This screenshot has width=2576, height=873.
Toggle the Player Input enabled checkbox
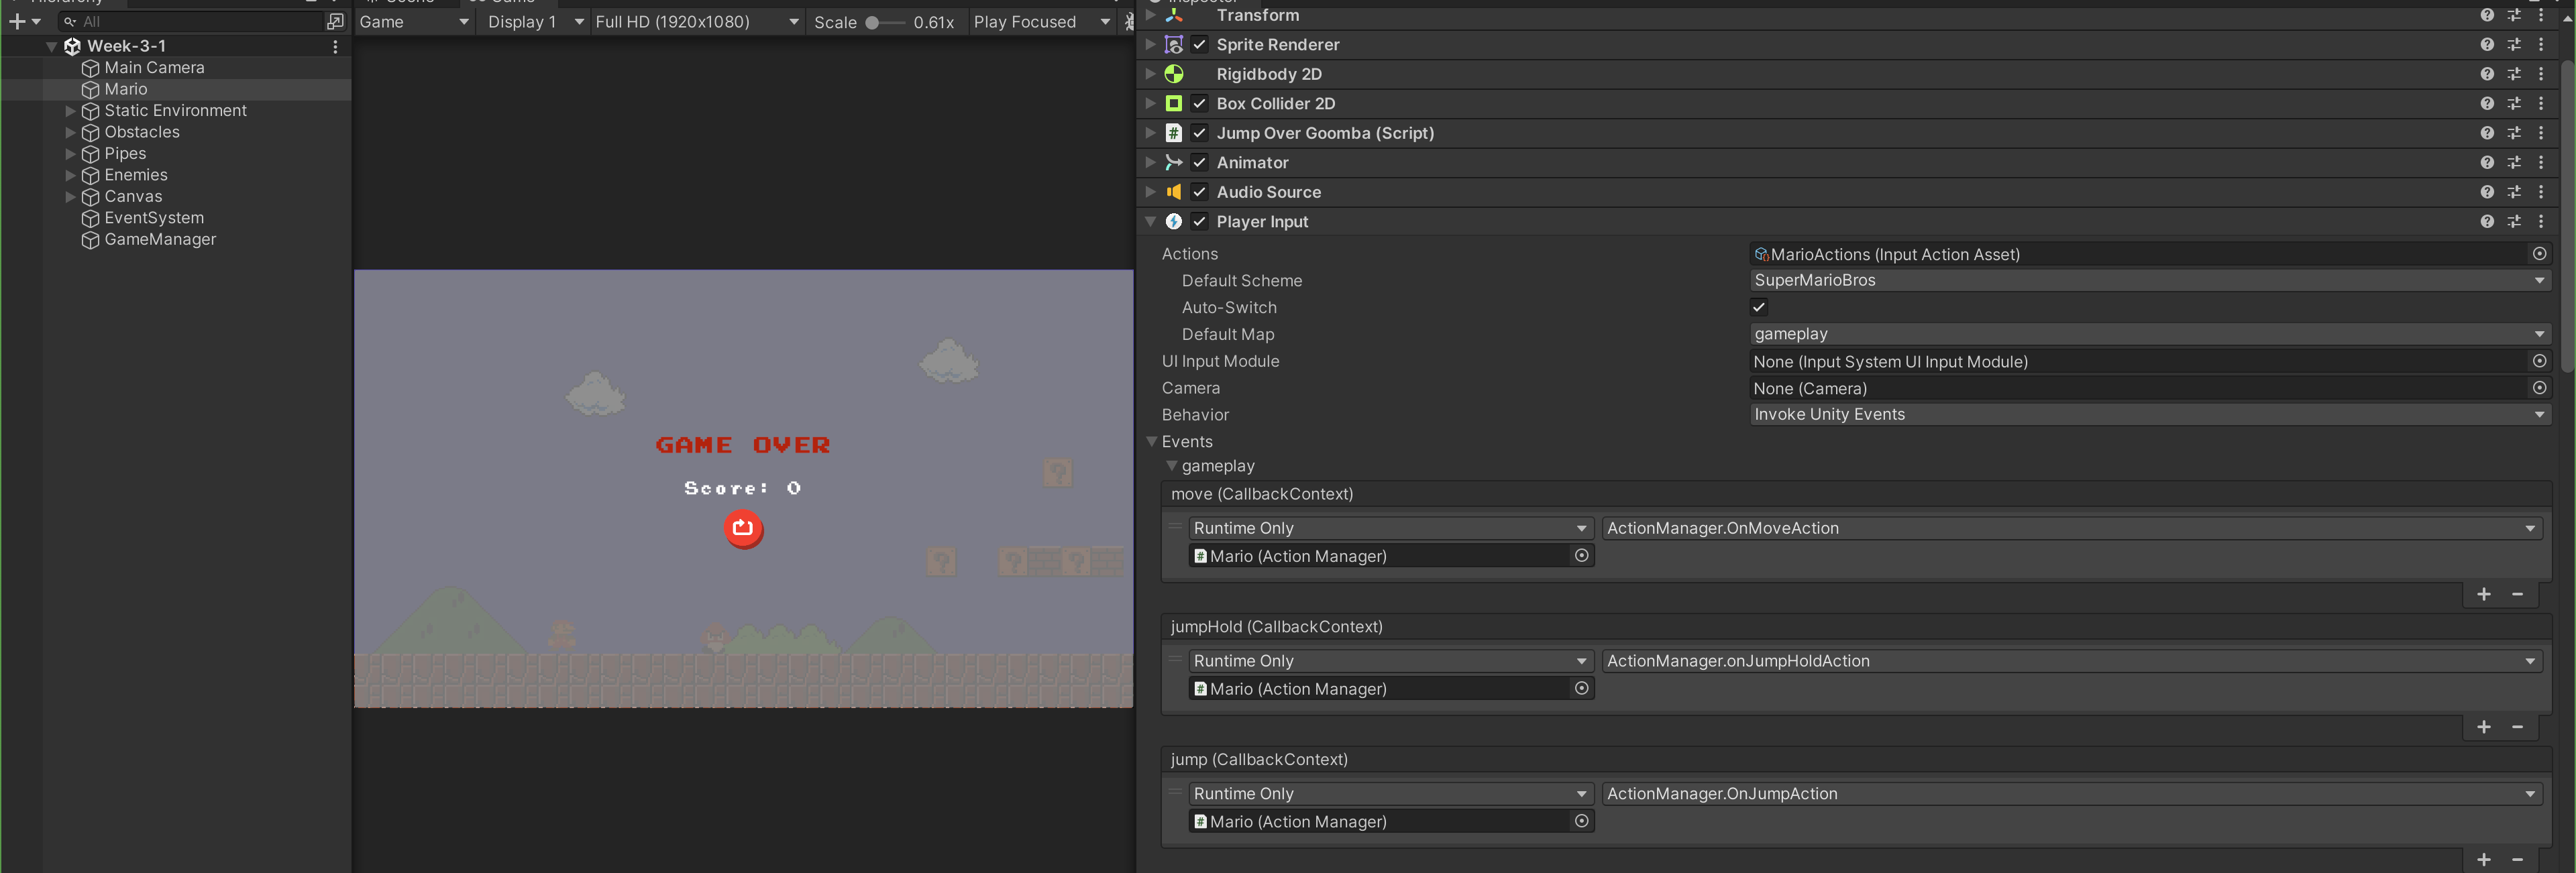1199,221
